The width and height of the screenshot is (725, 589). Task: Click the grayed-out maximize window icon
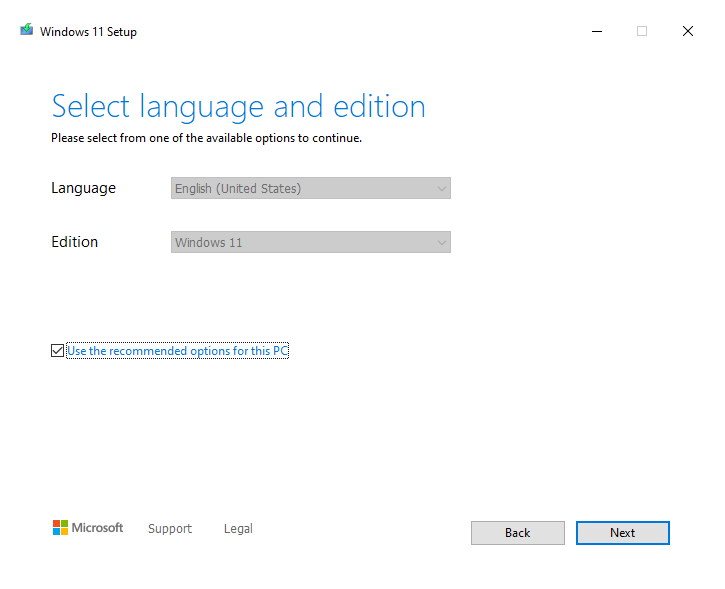tap(642, 31)
